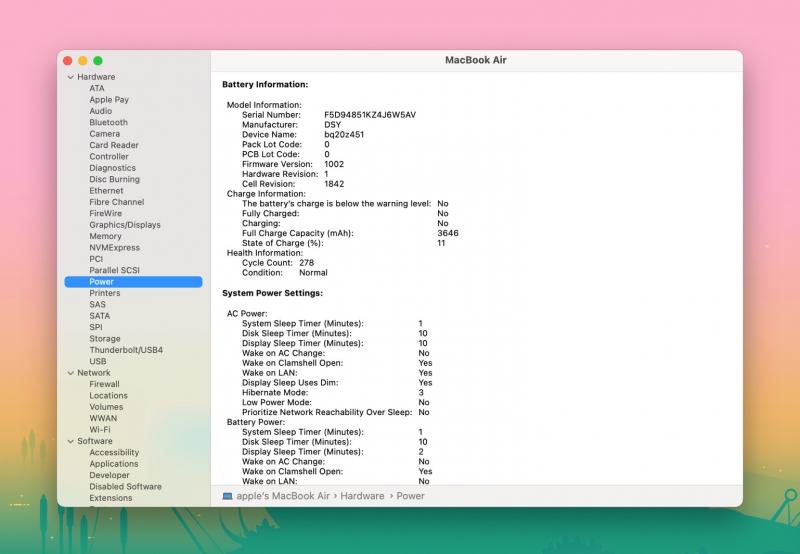The image size is (800, 554).
Task: Select NVMExpress entry
Action: (114, 247)
